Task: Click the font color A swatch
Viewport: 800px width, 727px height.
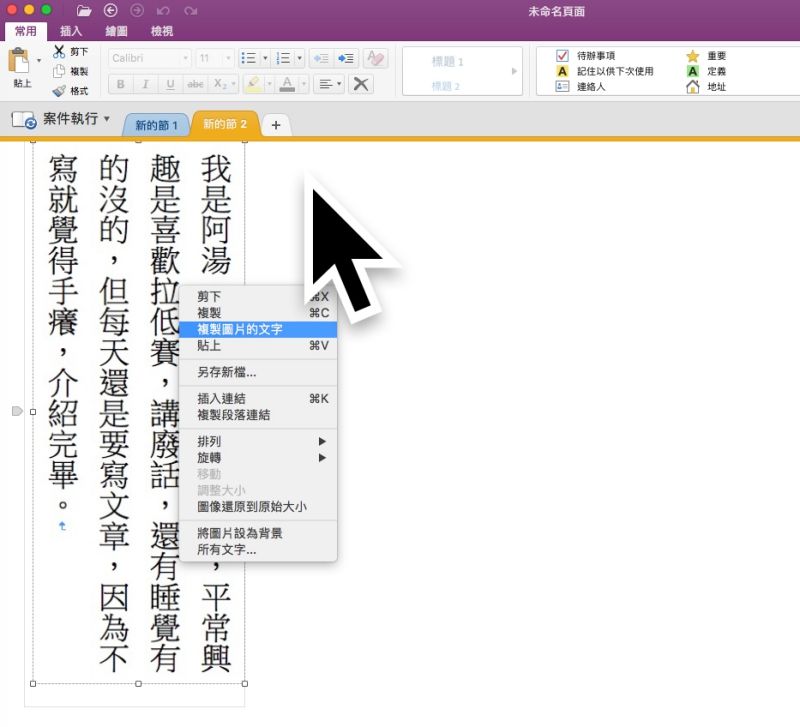Action: click(287, 84)
